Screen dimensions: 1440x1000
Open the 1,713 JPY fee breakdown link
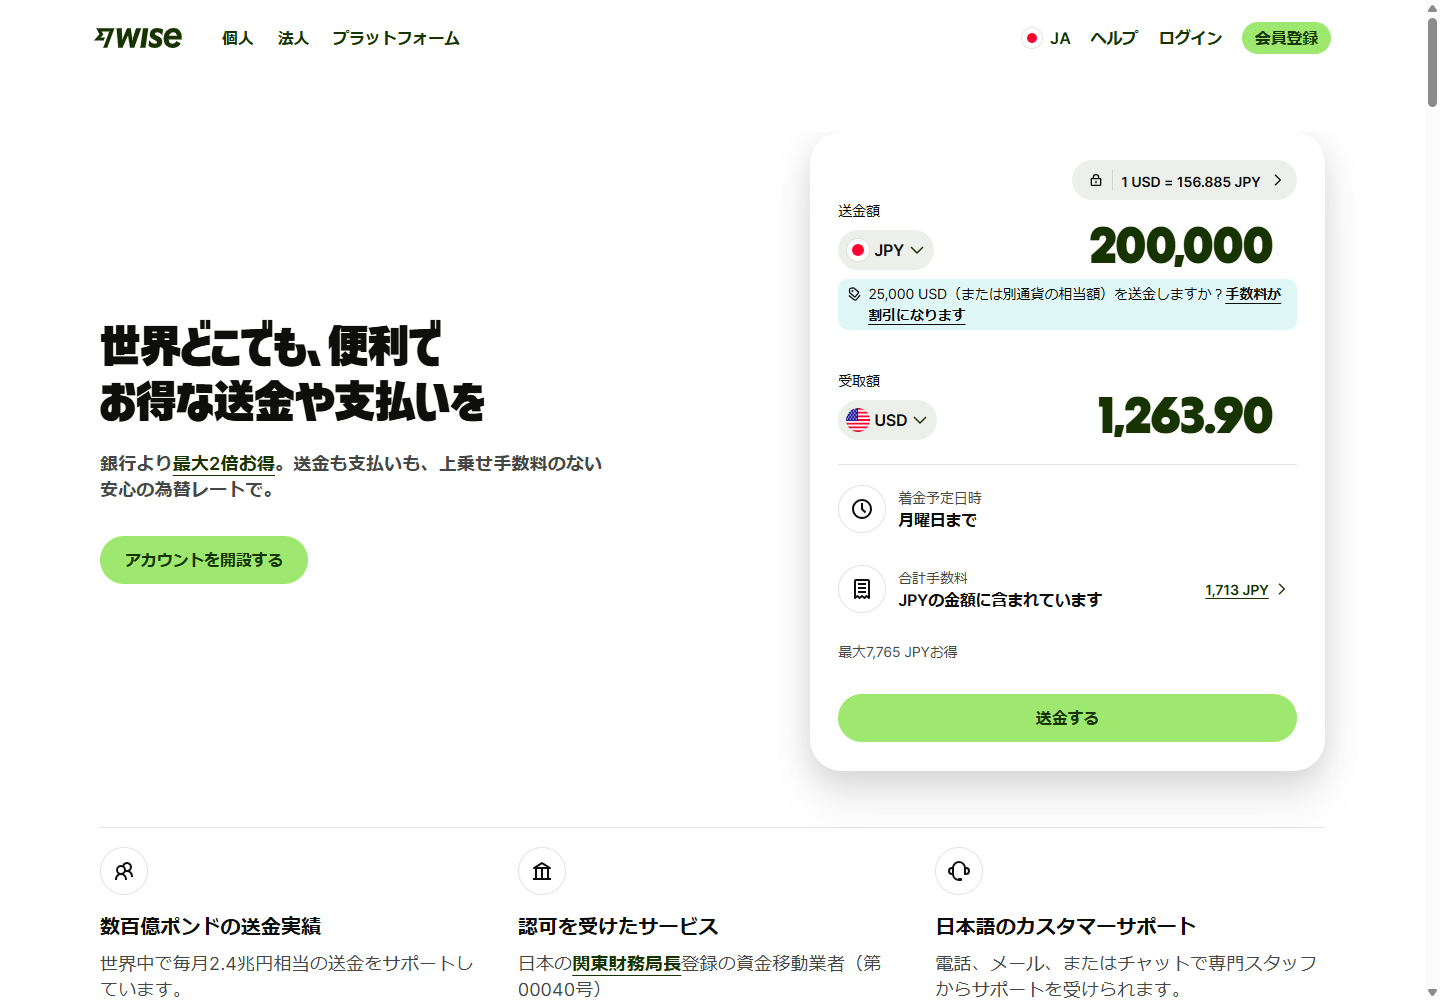point(1236,590)
